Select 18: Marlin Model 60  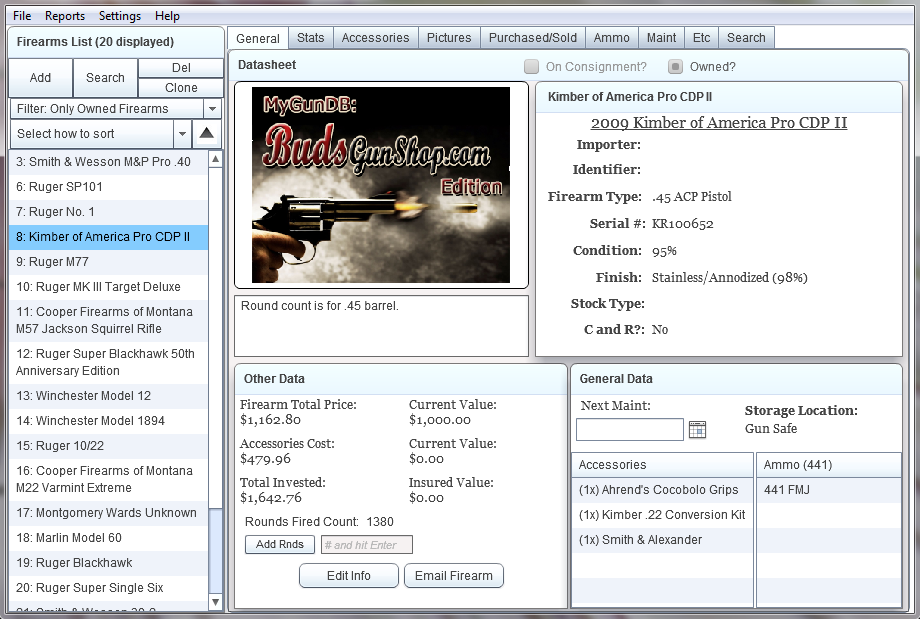click(109, 538)
